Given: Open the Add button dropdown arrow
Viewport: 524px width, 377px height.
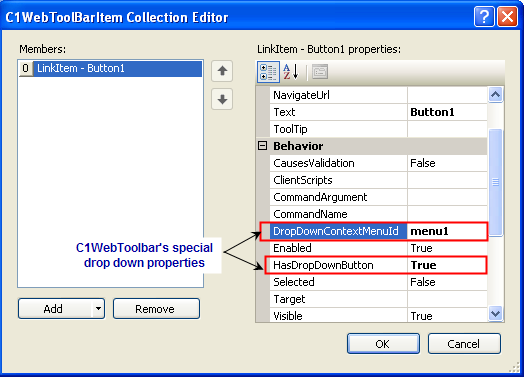Looking at the screenshot, I should point(98,308).
